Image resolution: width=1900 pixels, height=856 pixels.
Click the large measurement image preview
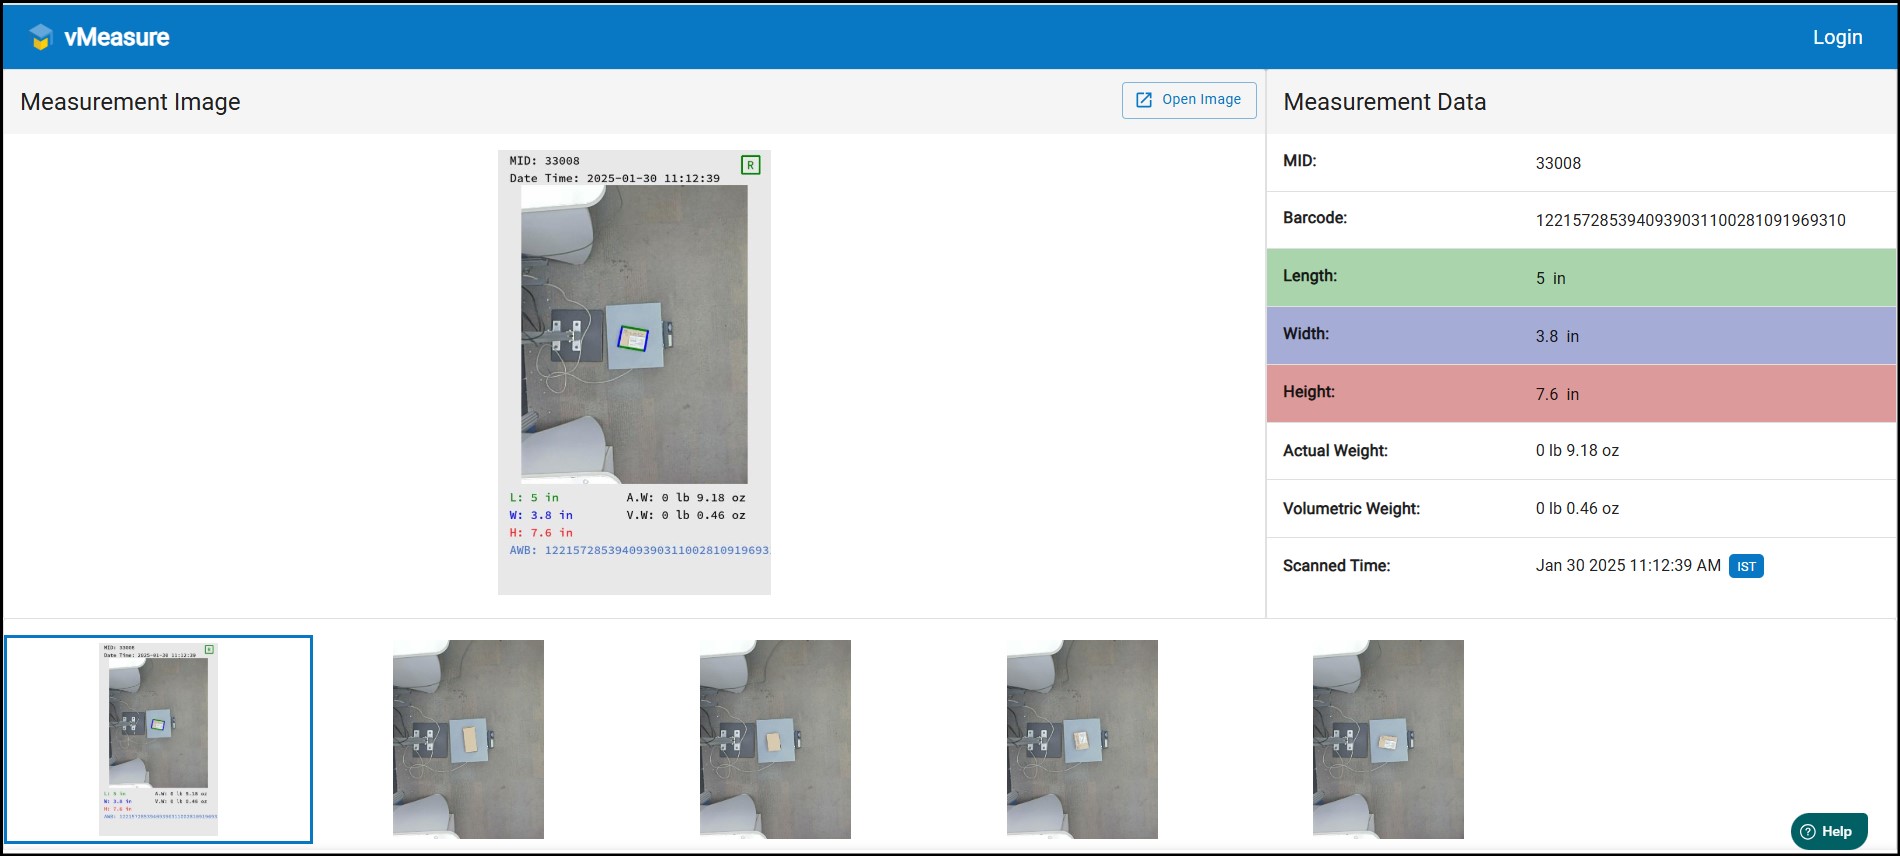tap(634, 372)
